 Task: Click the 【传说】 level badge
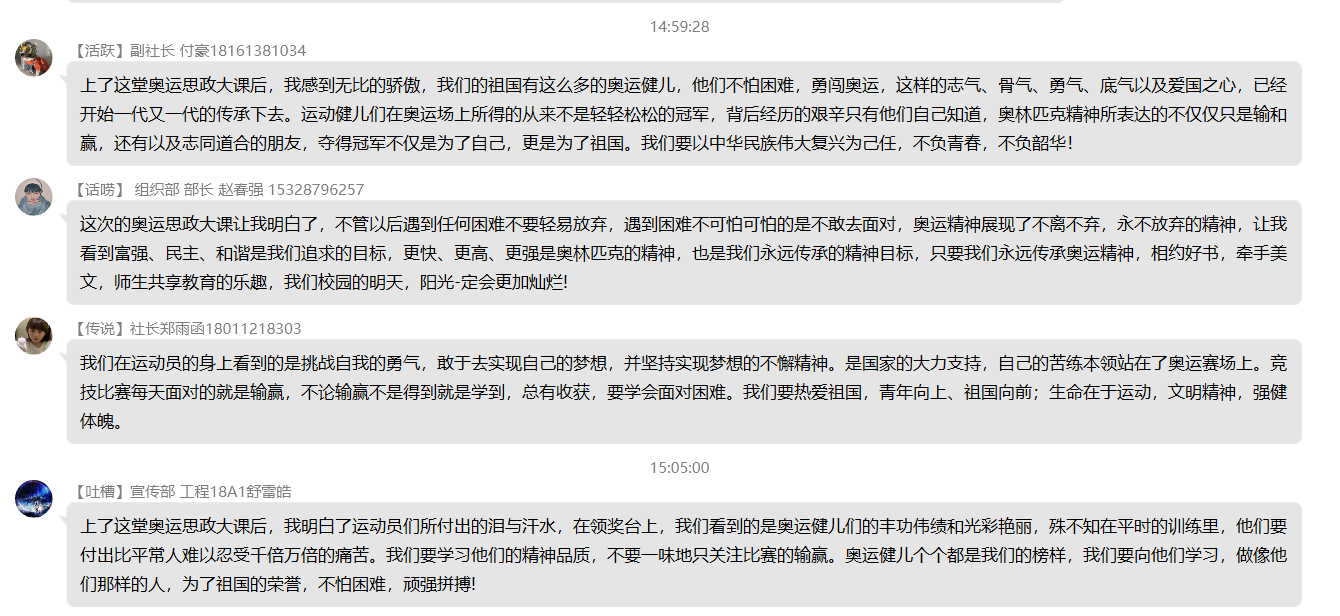[99, 329]
